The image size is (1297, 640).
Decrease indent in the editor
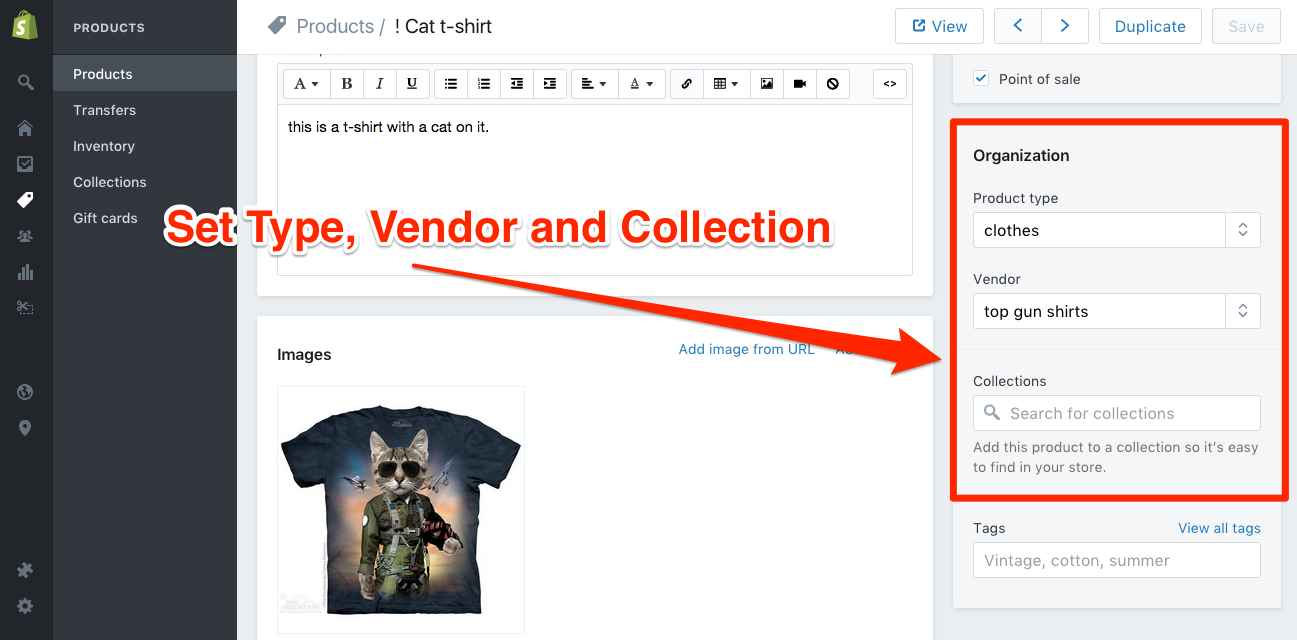[517, 84]
